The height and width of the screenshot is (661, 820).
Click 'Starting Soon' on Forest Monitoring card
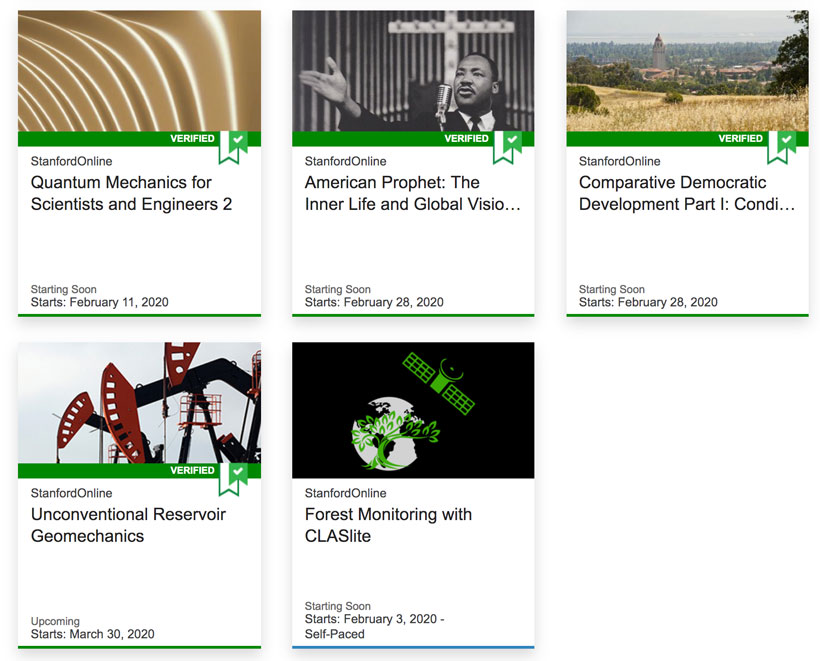click(338, 606)
